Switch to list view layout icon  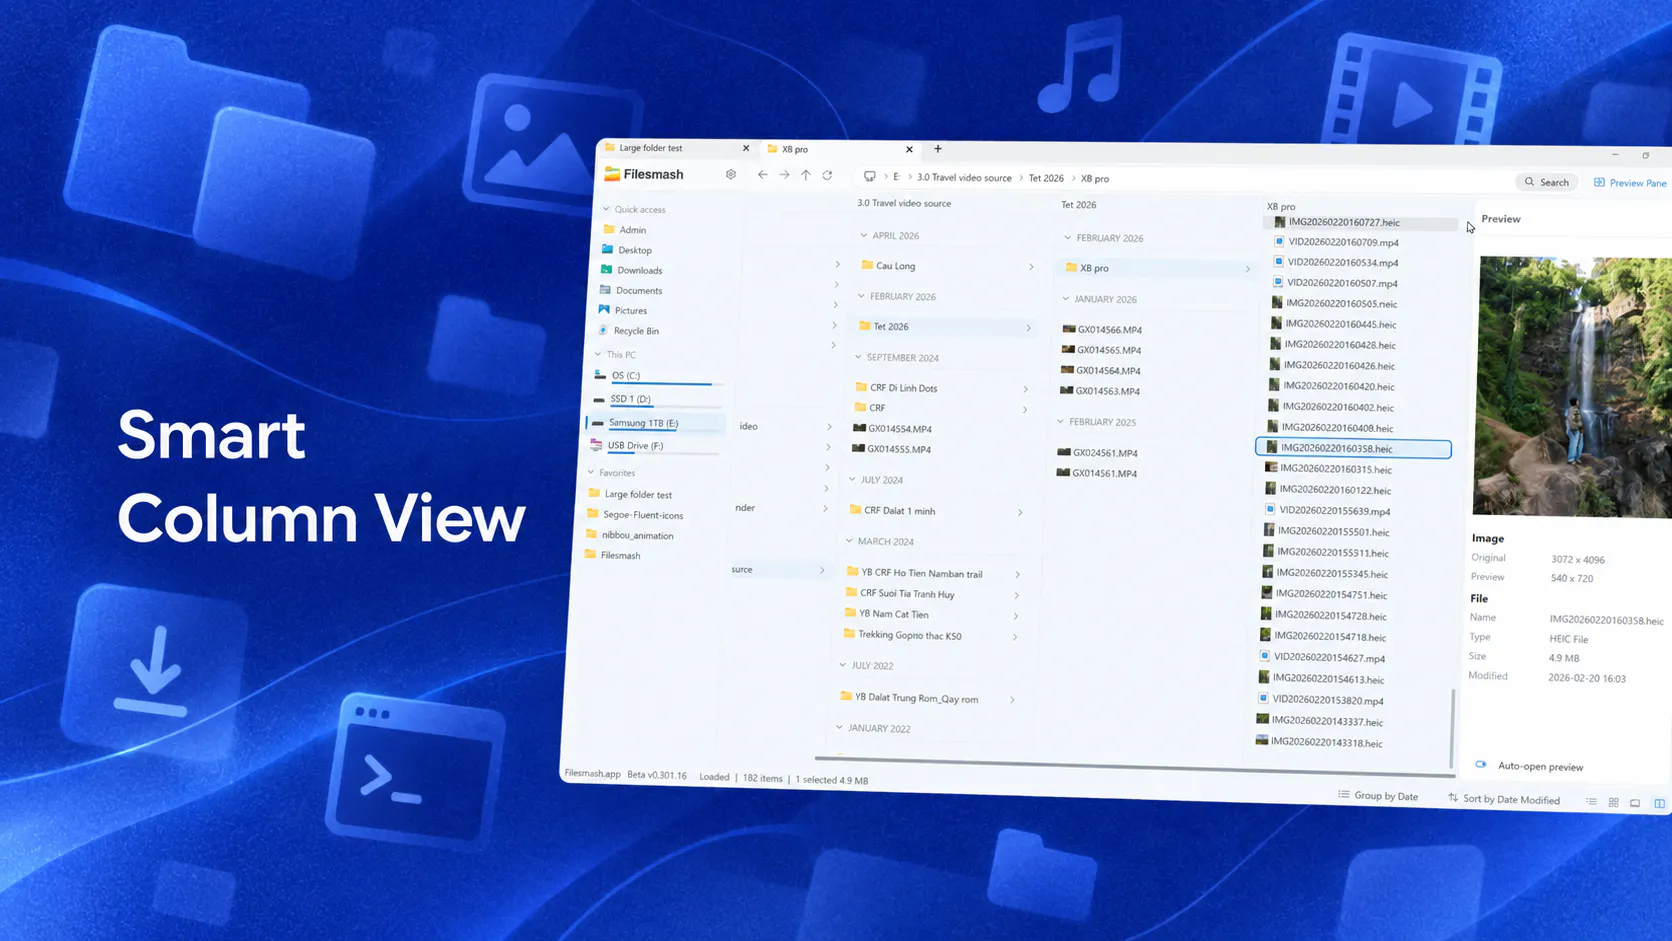pos(1591,802)
